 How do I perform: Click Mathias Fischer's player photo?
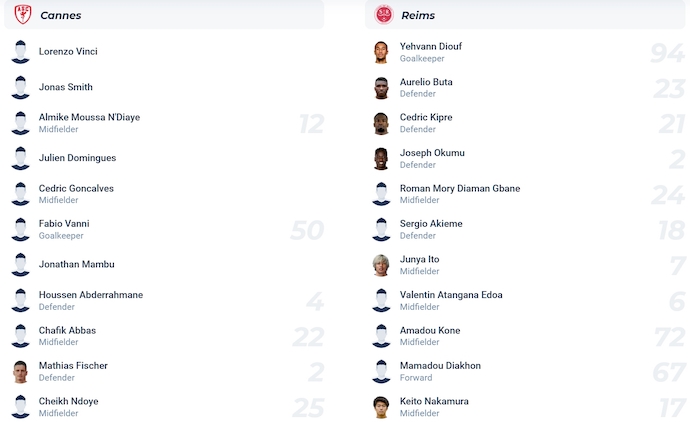click(20, 372)
